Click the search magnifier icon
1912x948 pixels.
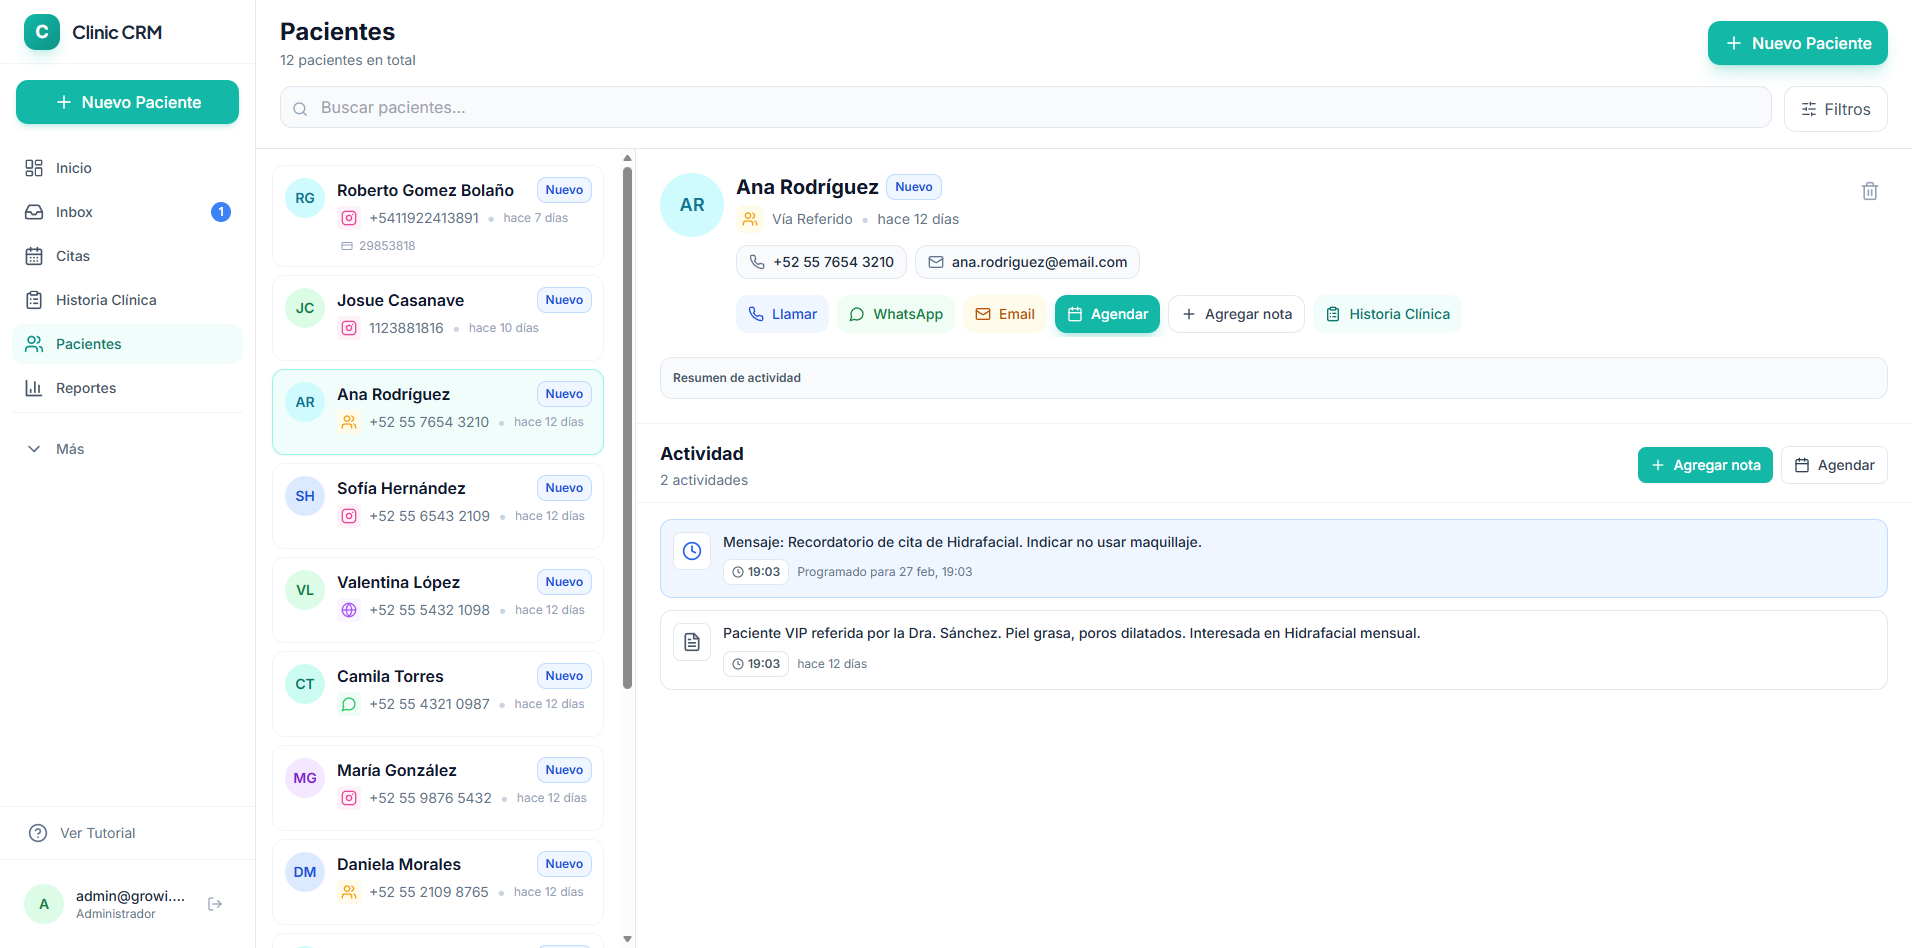(300, 108)
